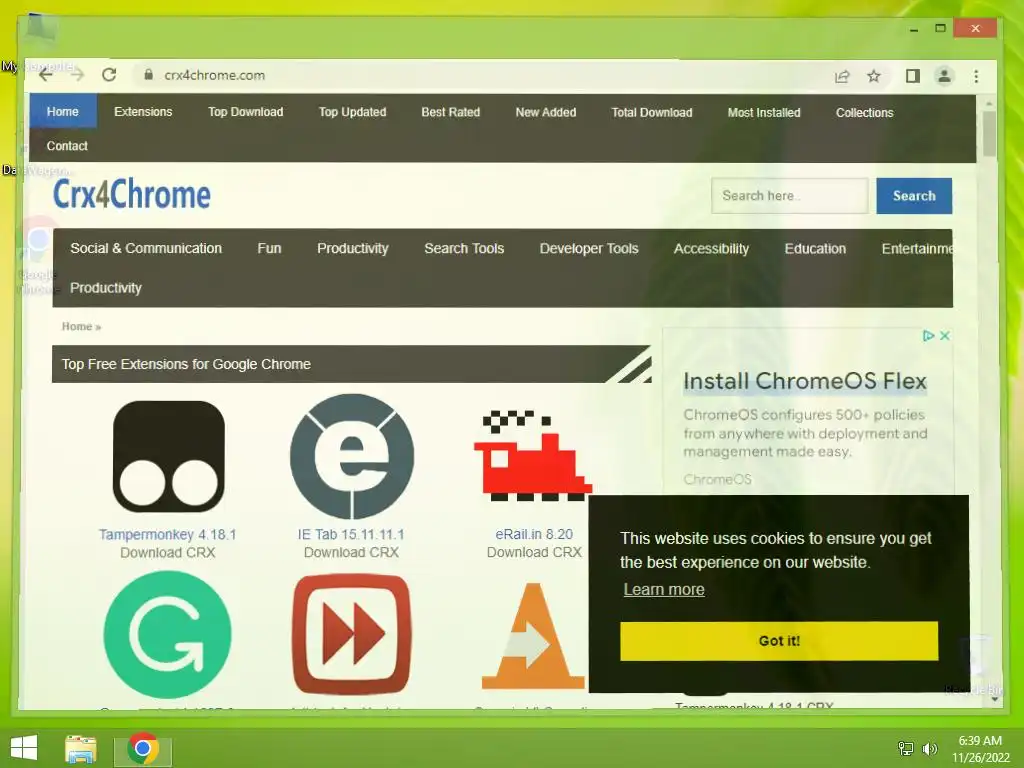Click the network tray icon

(906, 749)
